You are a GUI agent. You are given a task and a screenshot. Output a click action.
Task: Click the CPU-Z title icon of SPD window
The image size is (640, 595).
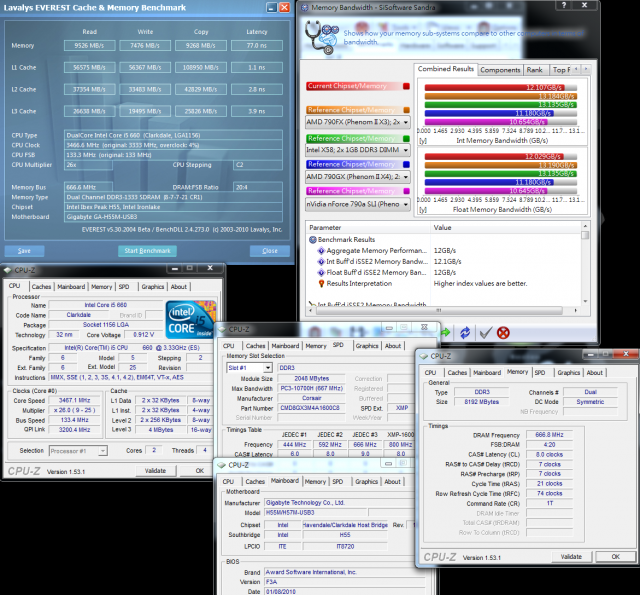[222, 329]
